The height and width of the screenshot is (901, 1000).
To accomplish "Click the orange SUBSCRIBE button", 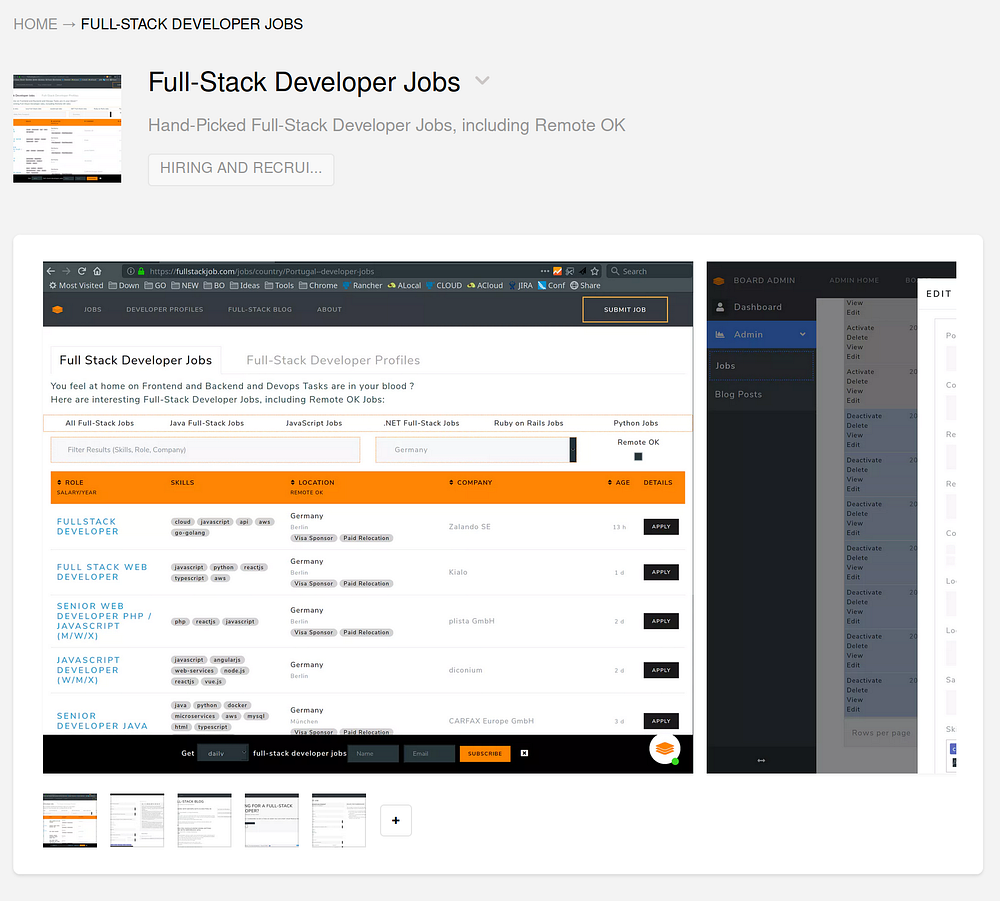I will (x=485, y=754).
